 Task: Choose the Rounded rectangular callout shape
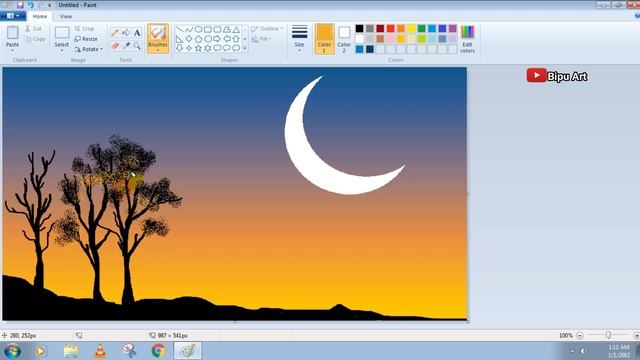pos(217,48)
